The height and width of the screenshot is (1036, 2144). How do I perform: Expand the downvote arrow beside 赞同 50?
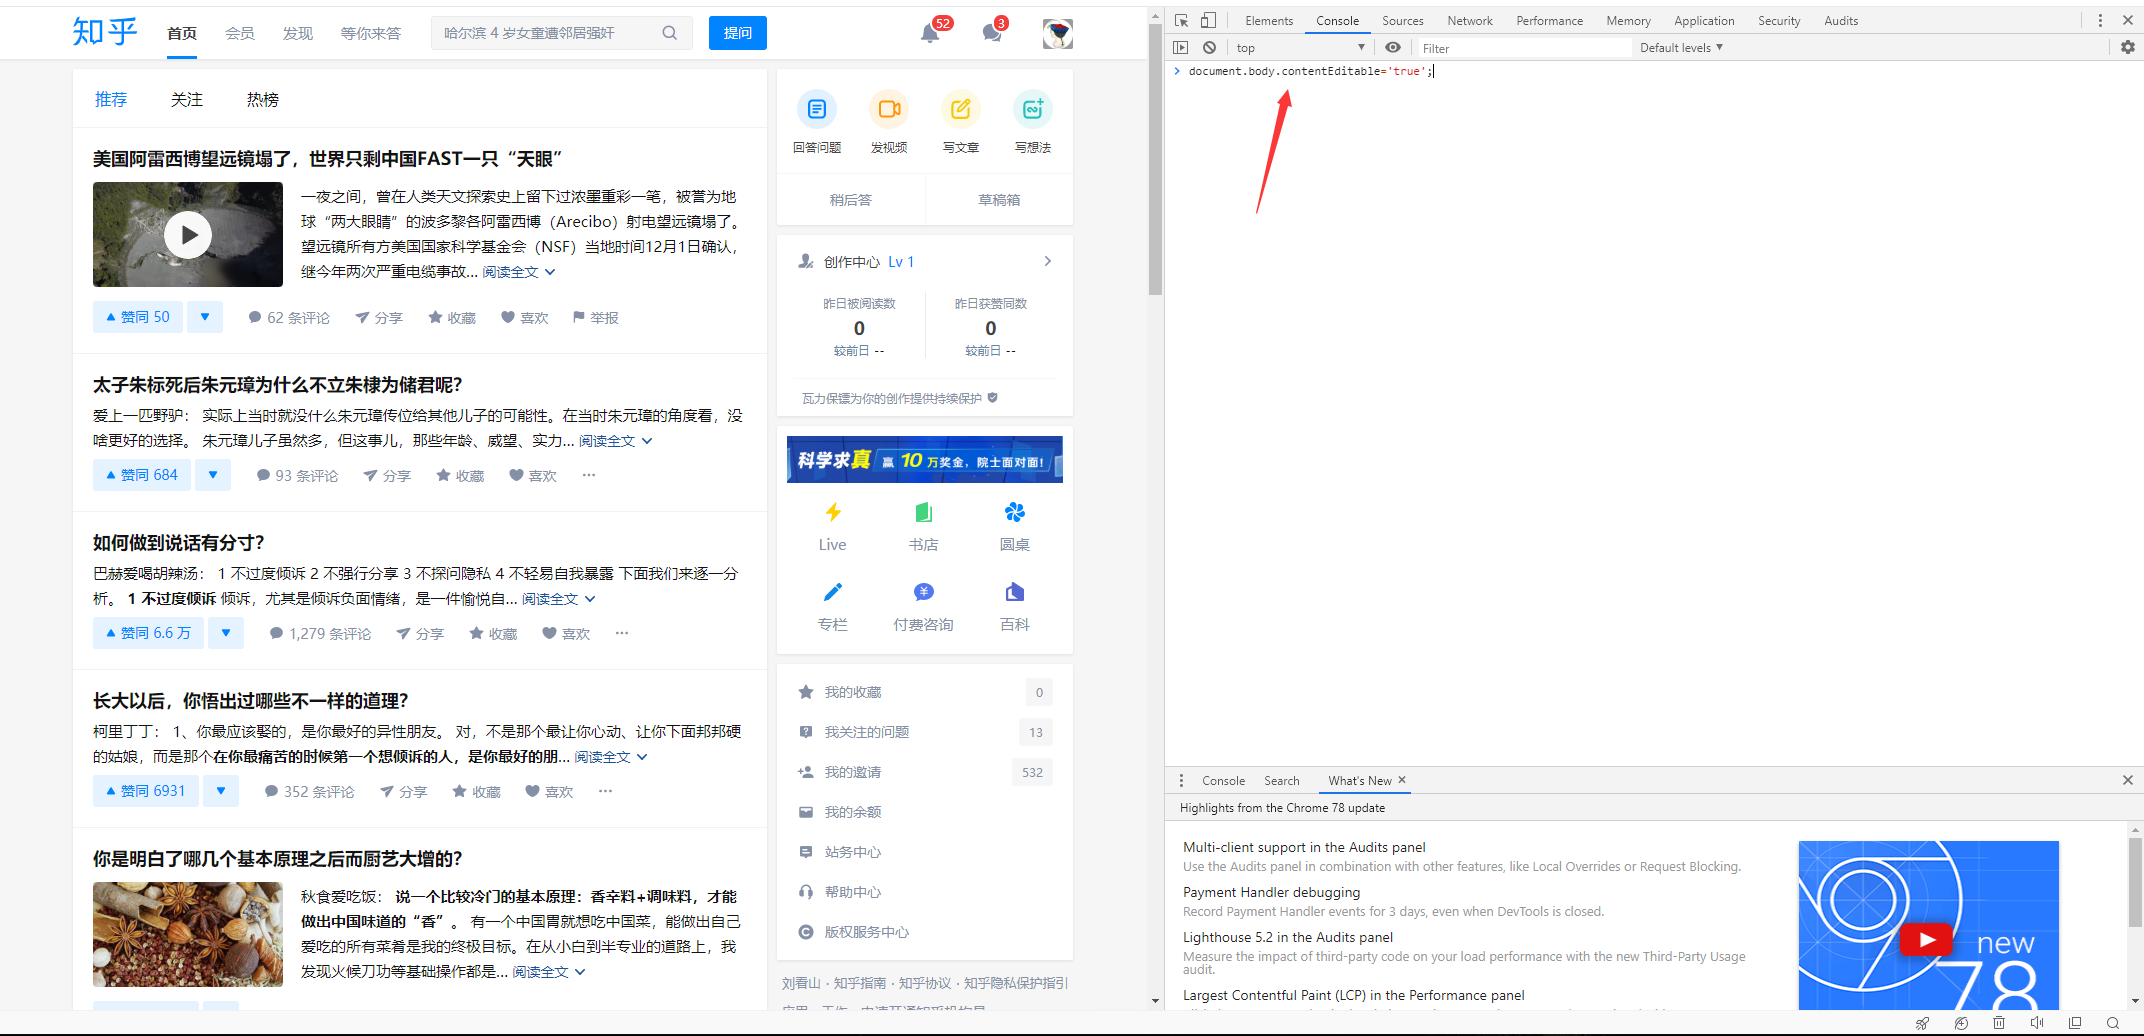tap(205, 316)
